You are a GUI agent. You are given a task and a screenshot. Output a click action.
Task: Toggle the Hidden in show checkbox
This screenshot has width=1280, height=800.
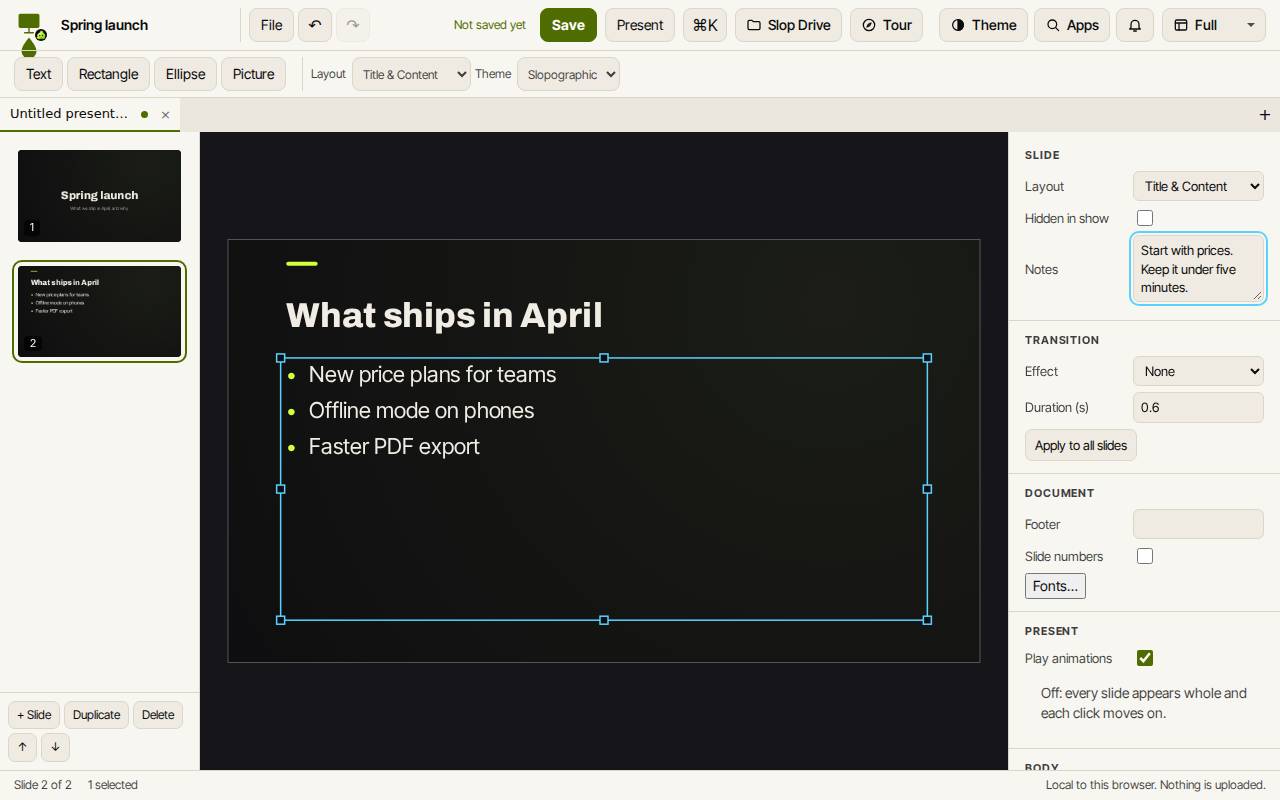click(x=1145, y=218)
